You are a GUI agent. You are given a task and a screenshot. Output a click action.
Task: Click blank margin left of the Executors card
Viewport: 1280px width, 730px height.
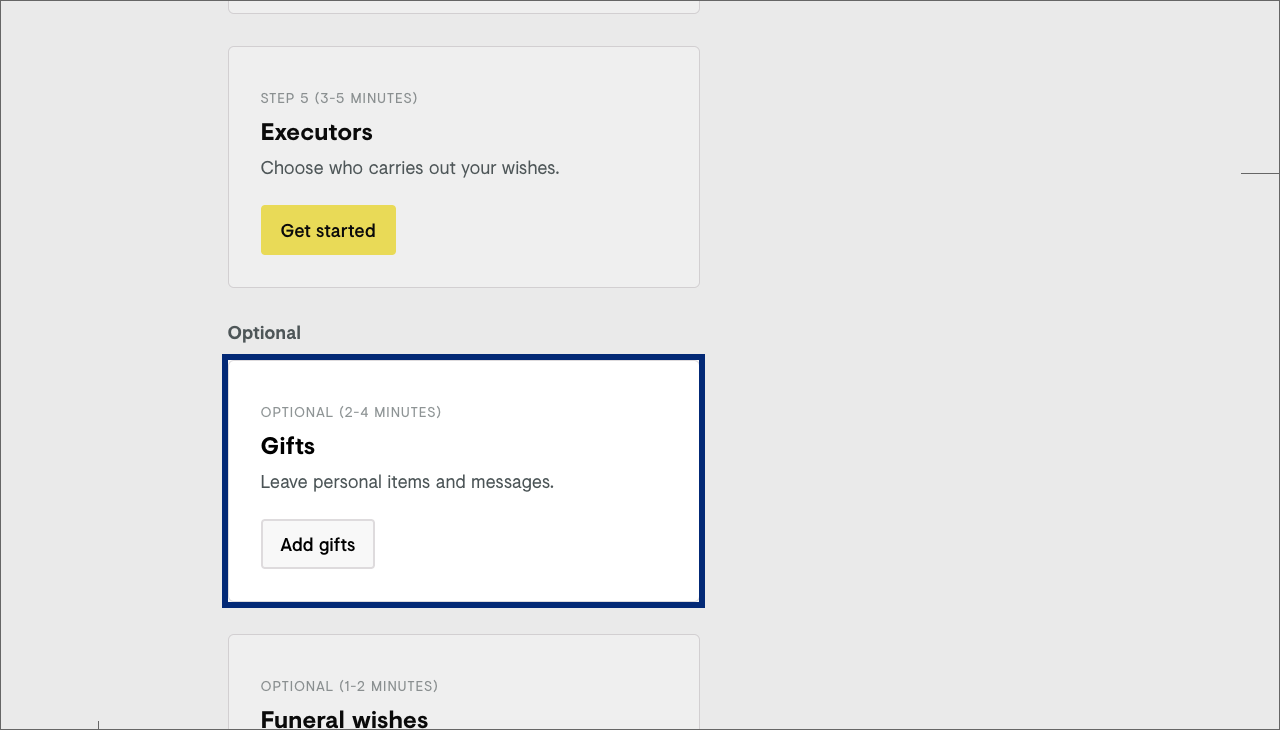(x=120, y=170)
